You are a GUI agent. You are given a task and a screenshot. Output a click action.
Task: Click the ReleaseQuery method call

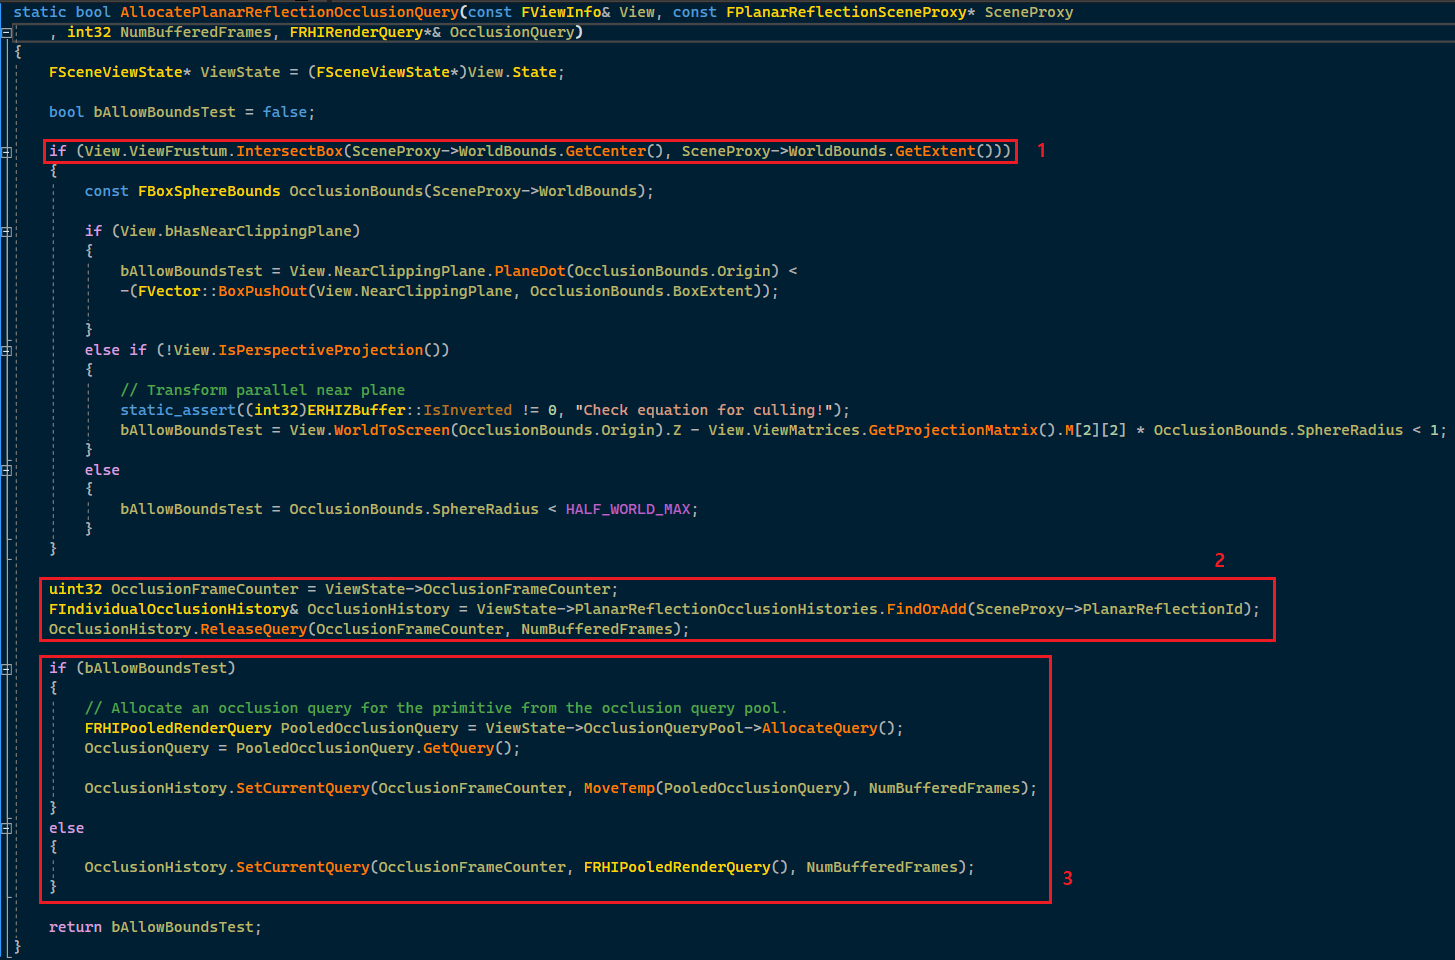point(254,629)
